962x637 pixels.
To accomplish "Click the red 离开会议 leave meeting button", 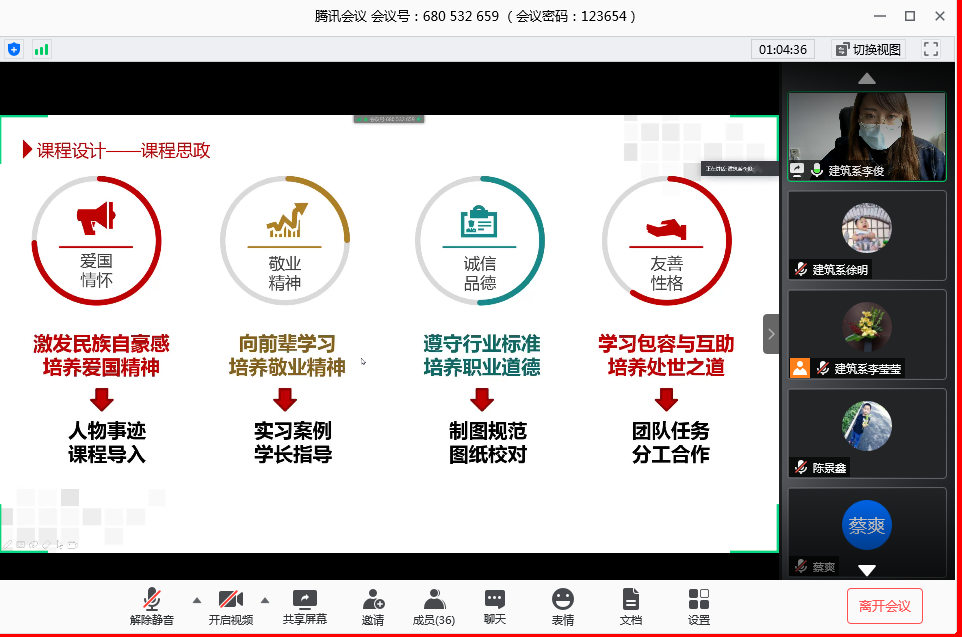I will coord(884,606).
